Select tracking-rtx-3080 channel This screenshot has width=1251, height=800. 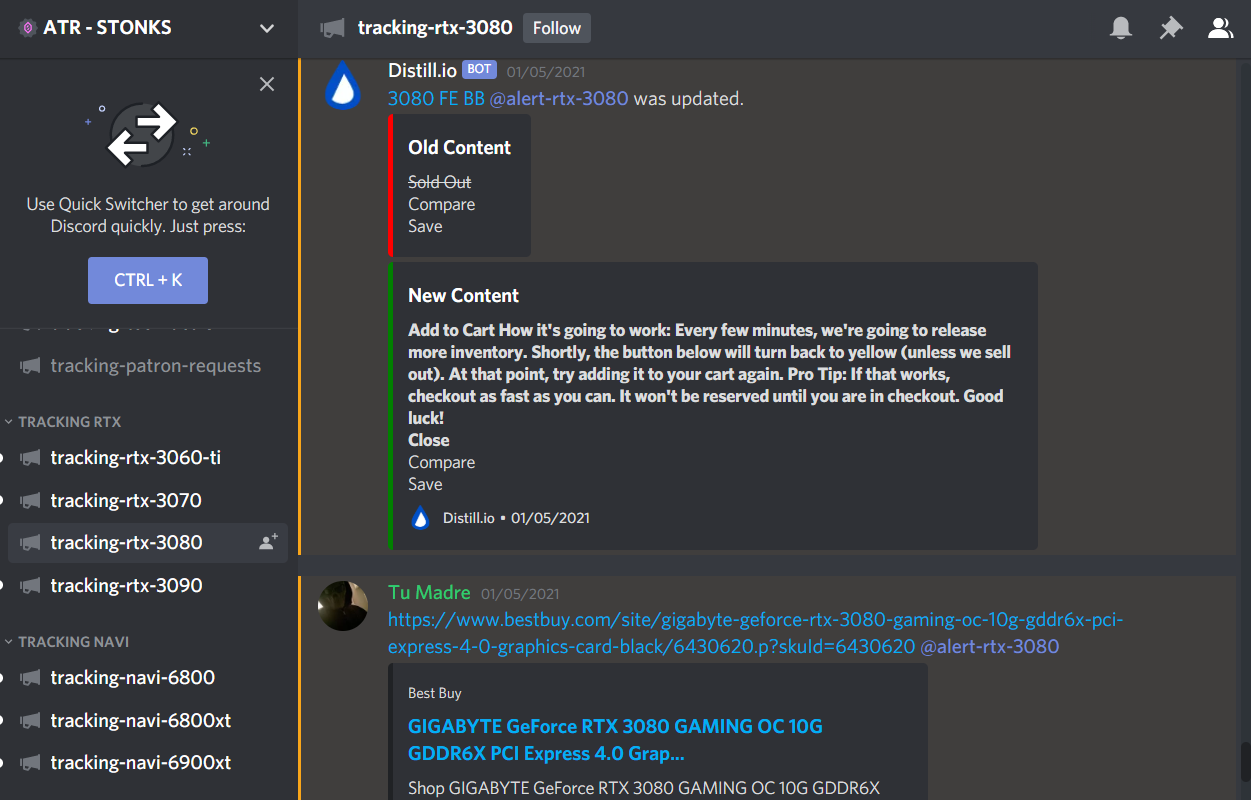click(148, 542)
